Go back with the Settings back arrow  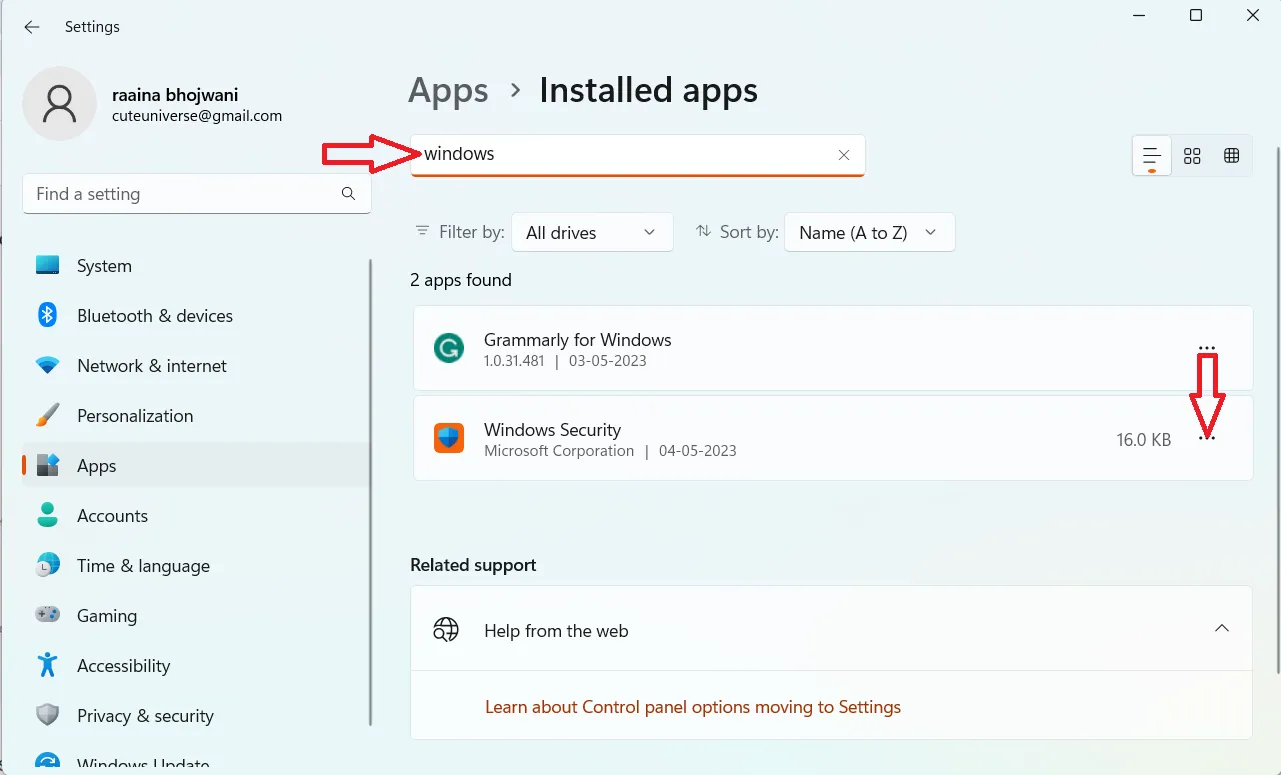point(32,27)
